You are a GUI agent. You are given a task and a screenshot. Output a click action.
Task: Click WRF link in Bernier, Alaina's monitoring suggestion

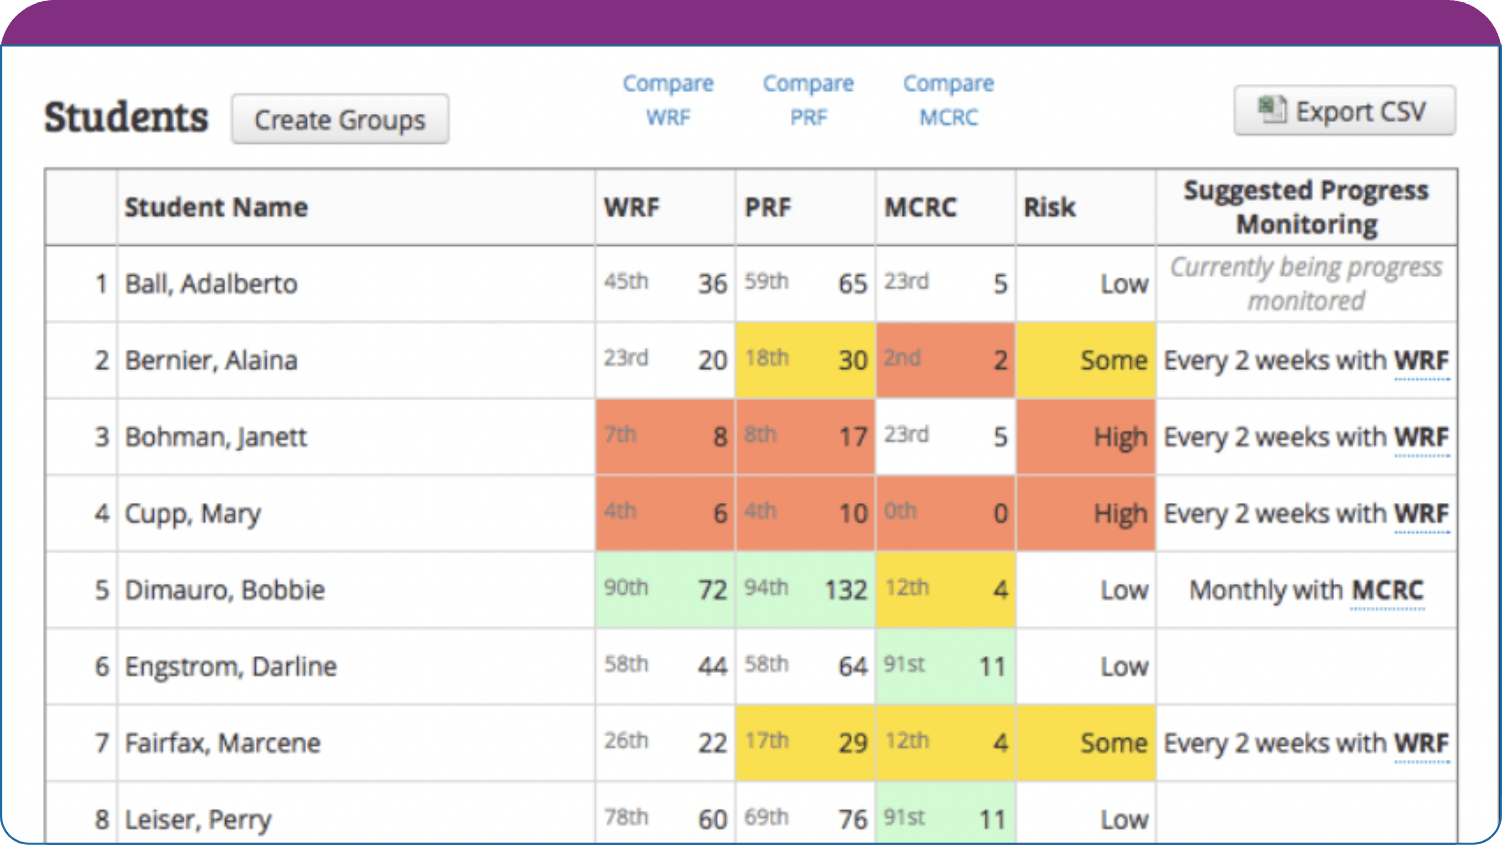(x=1422, y=360)
